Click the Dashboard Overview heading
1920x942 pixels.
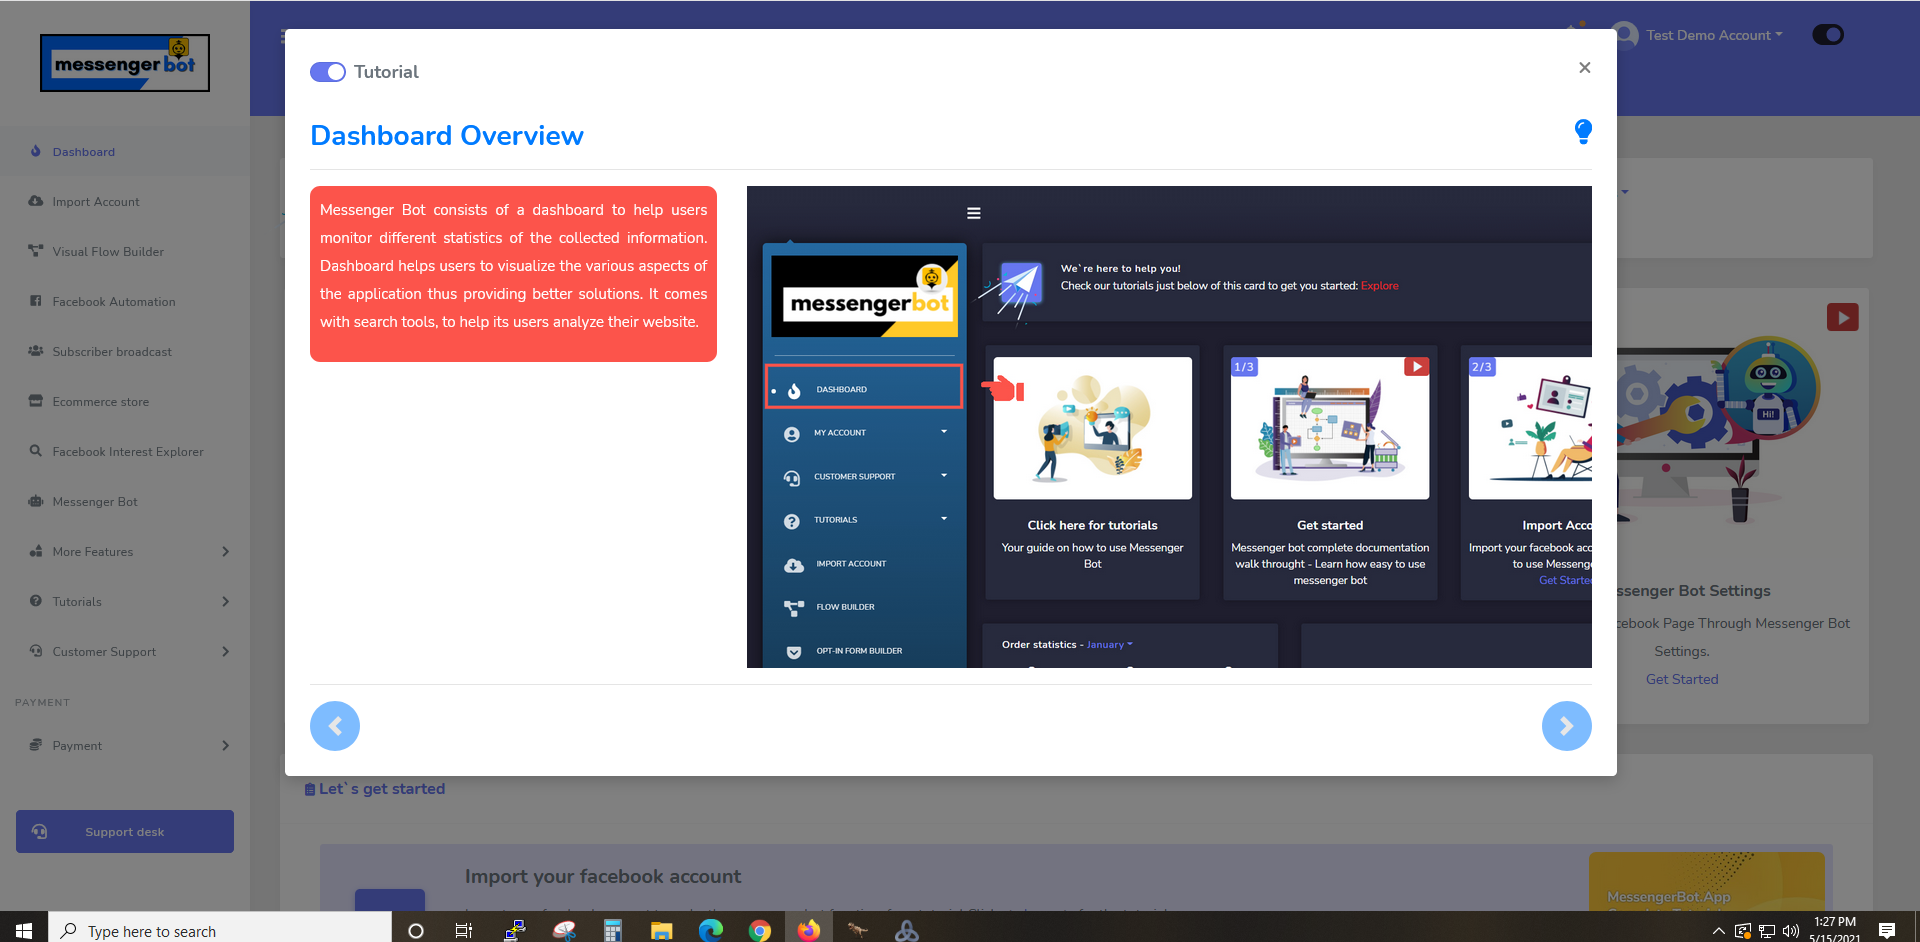pyautogui.click(x=447, y=135)
